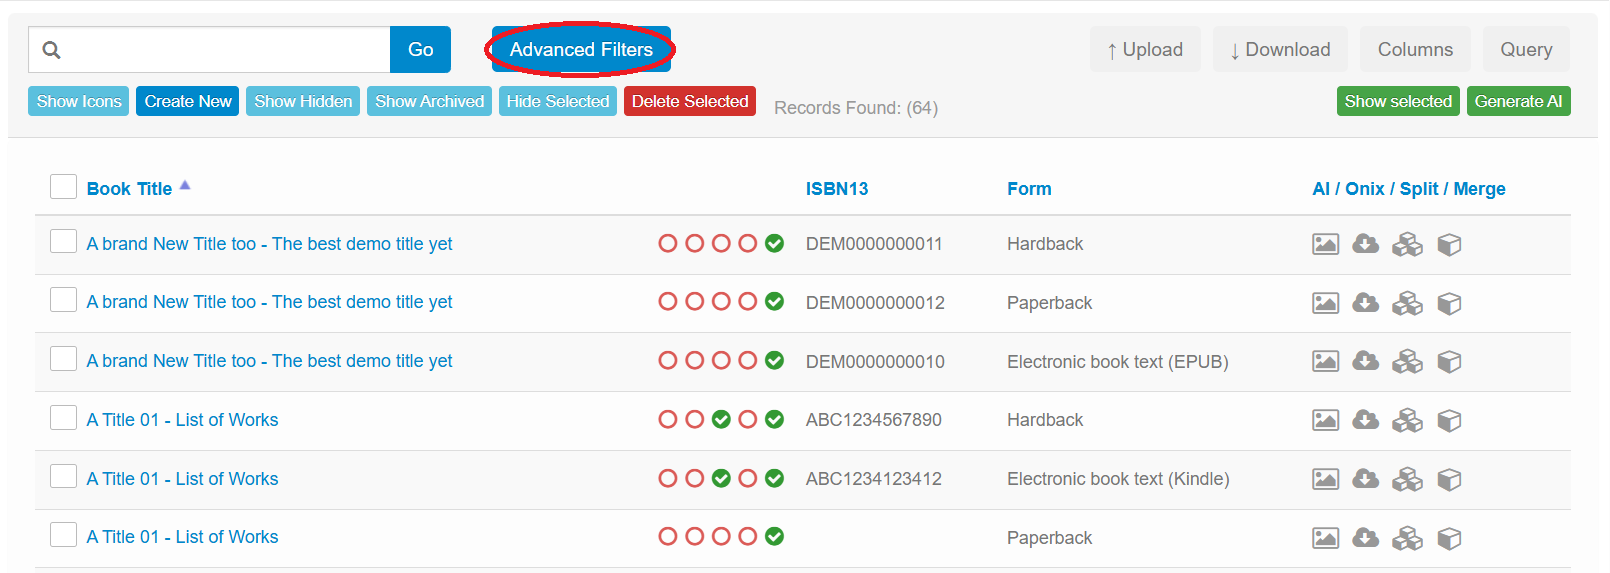Screen dimensions: 1610x573
Task: Click the AI image icon for DEM0000000011
Action: tap(1325, 244)
